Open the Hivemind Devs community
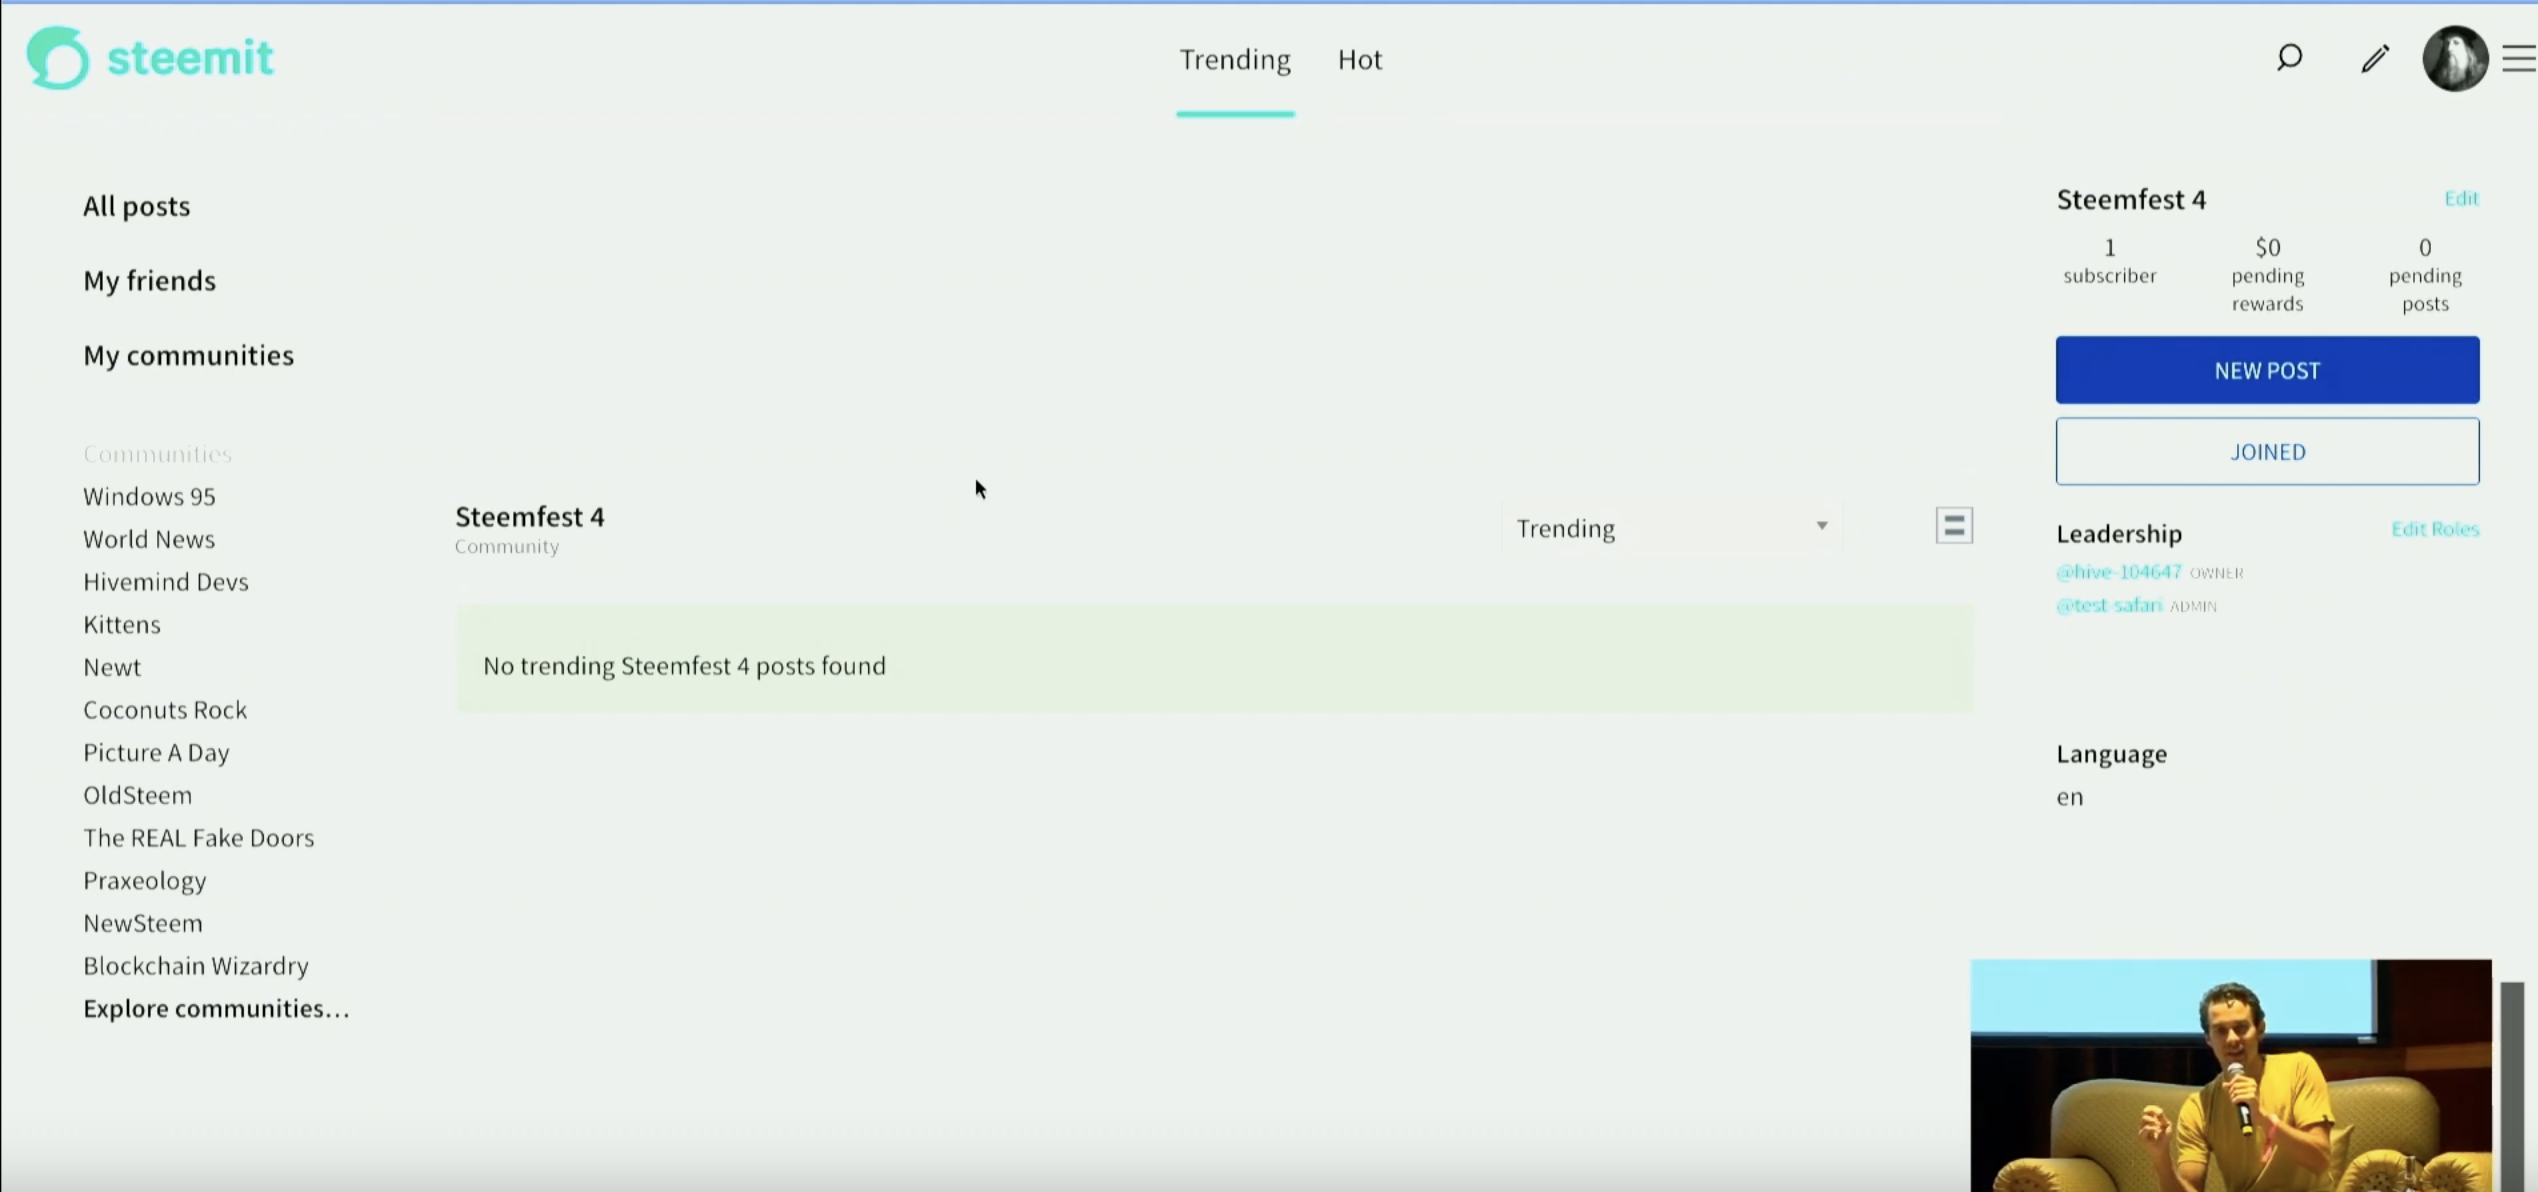 click(166, 582)
